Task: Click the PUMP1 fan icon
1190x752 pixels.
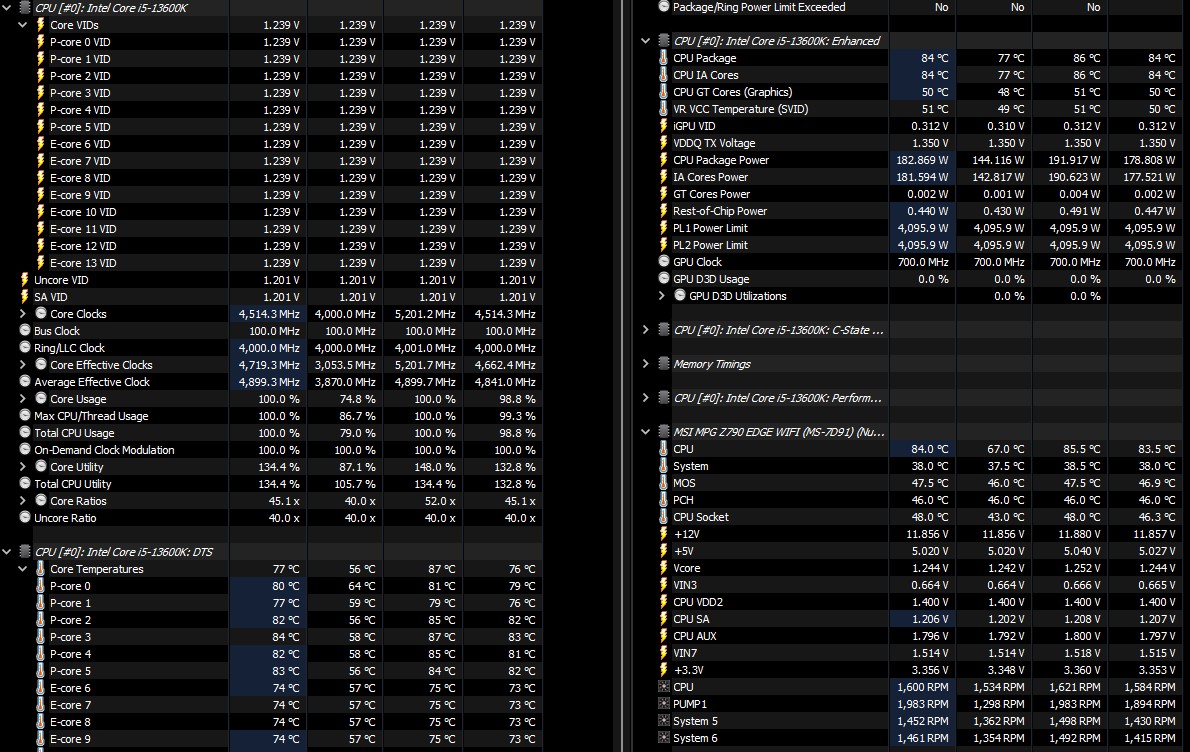Action: (x=664, y=704)
